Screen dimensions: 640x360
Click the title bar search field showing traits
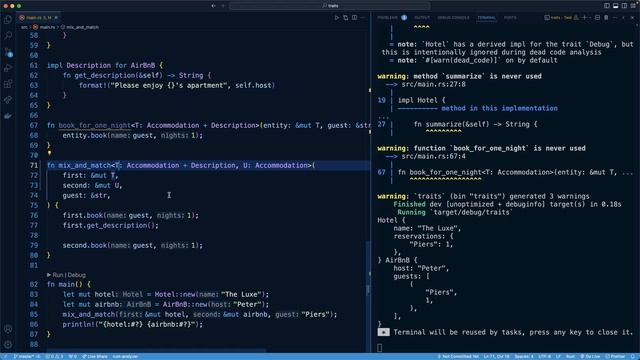coord(330,6)
